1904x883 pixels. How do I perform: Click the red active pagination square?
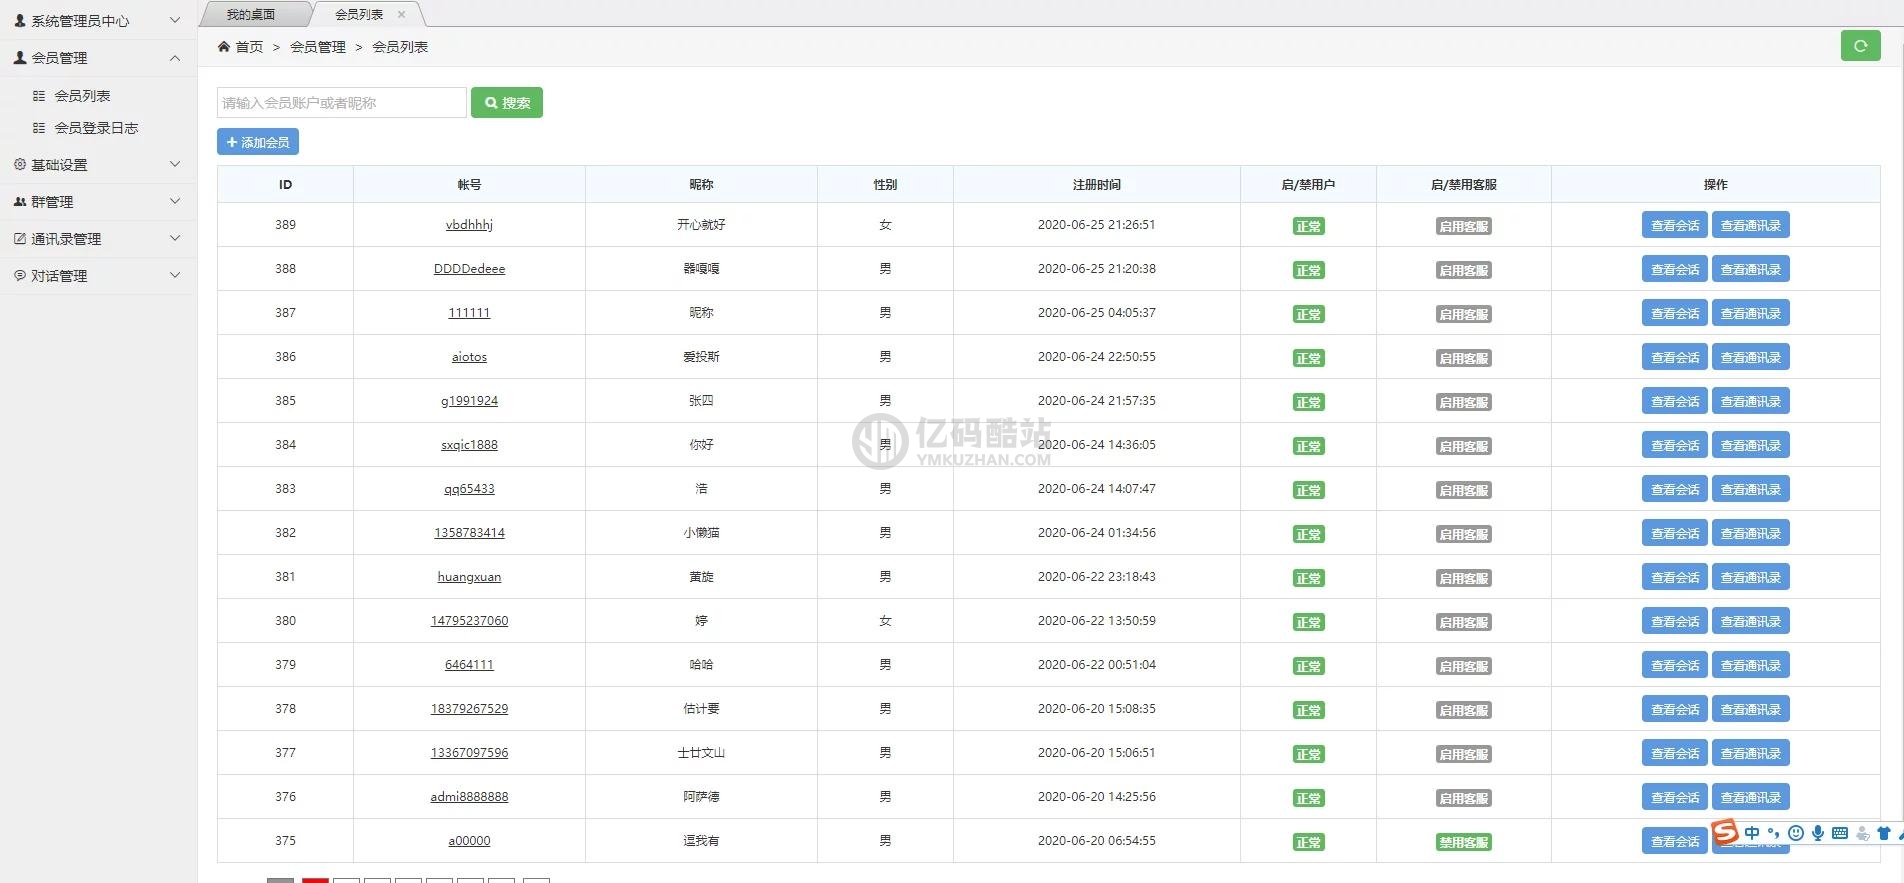pyautogui.click(x=315, y=880)
